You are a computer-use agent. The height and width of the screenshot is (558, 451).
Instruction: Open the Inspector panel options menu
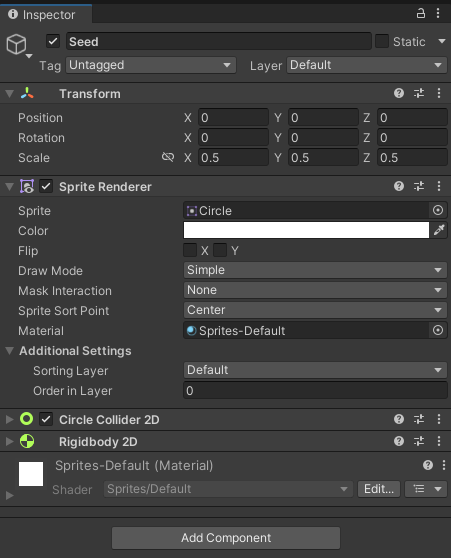[x=438, y=14]
